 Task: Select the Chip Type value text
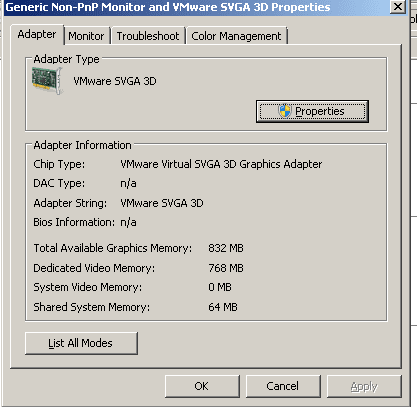click(x=221, y=164)
